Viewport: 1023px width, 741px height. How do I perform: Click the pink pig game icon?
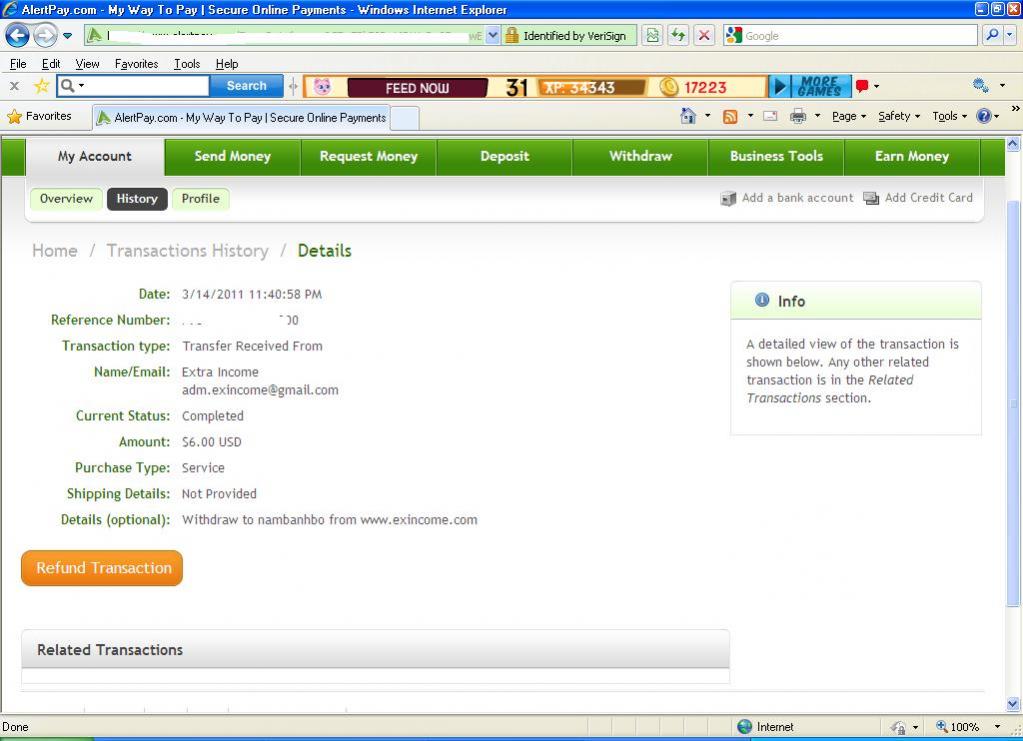coord(322,86)
